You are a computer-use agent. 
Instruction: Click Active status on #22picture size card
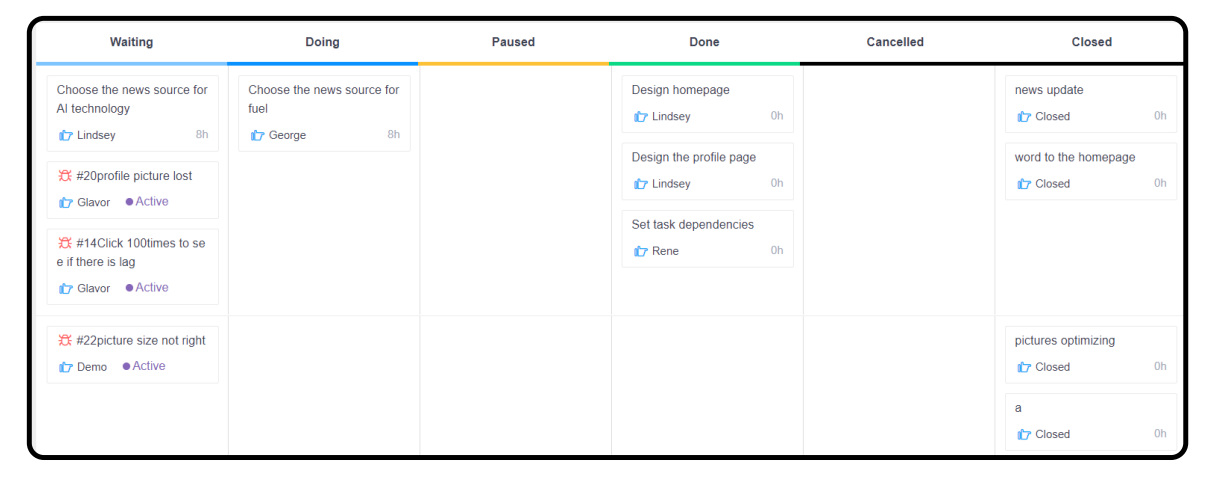144,366
